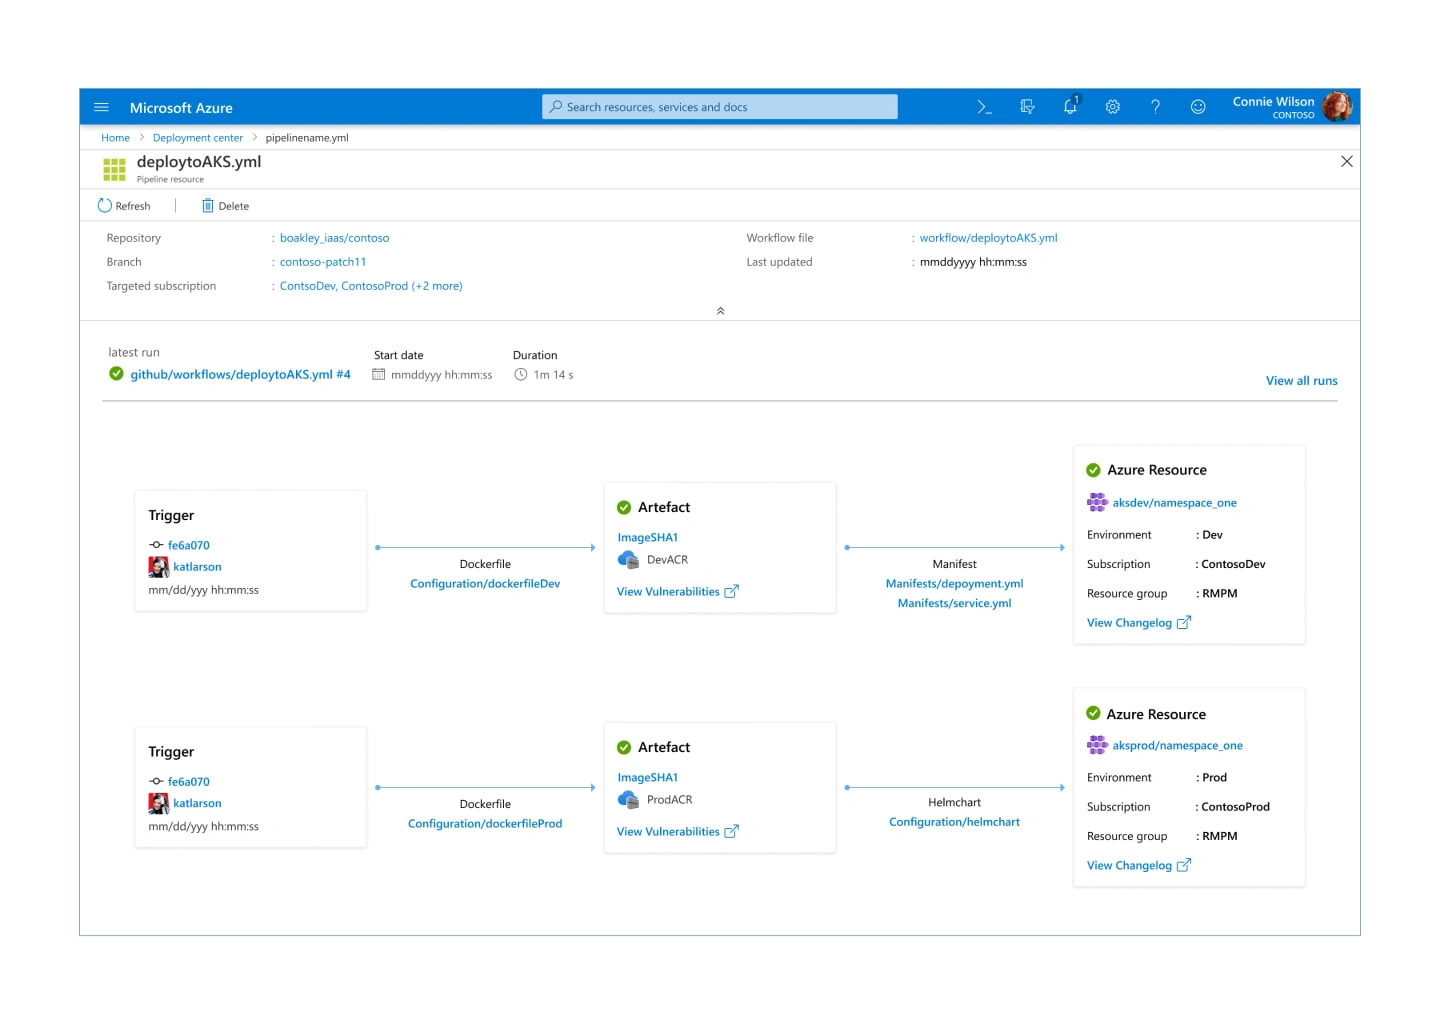
Task: Click the aksdev namespace cluster icon
Action: (x=1097, y=502)
